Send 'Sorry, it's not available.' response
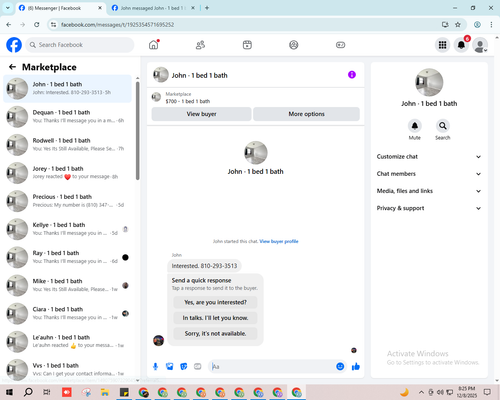This screenshot has width=500, height=400. (215, 333)
